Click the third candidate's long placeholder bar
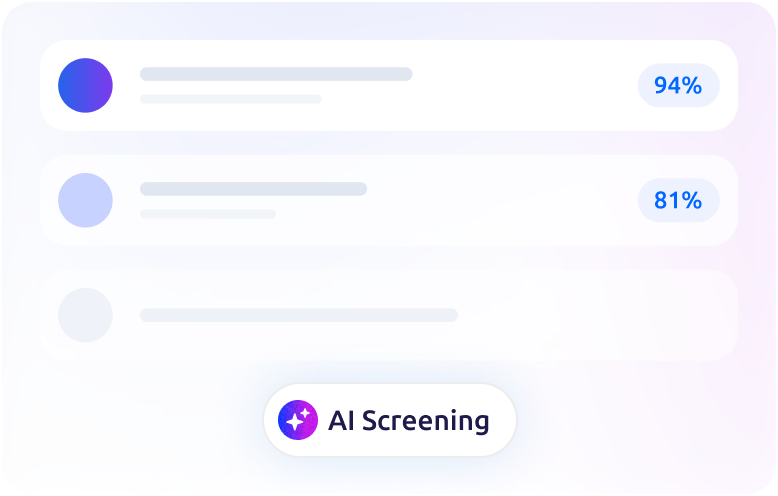Screen dimensions: 778x496 (x=299, y=315)
